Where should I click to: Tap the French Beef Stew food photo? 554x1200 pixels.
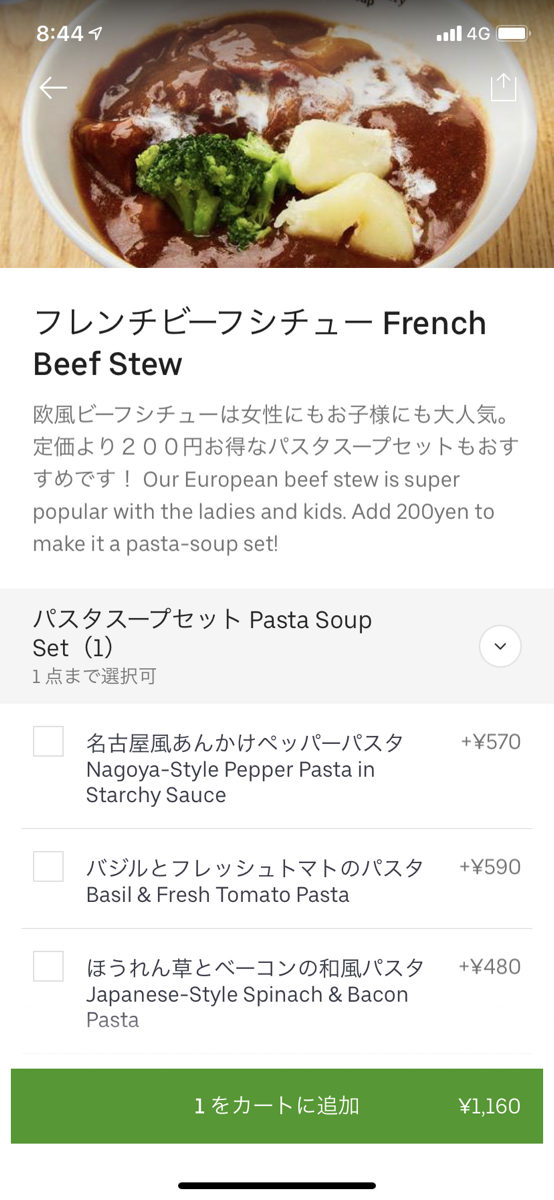pos(277,134)
